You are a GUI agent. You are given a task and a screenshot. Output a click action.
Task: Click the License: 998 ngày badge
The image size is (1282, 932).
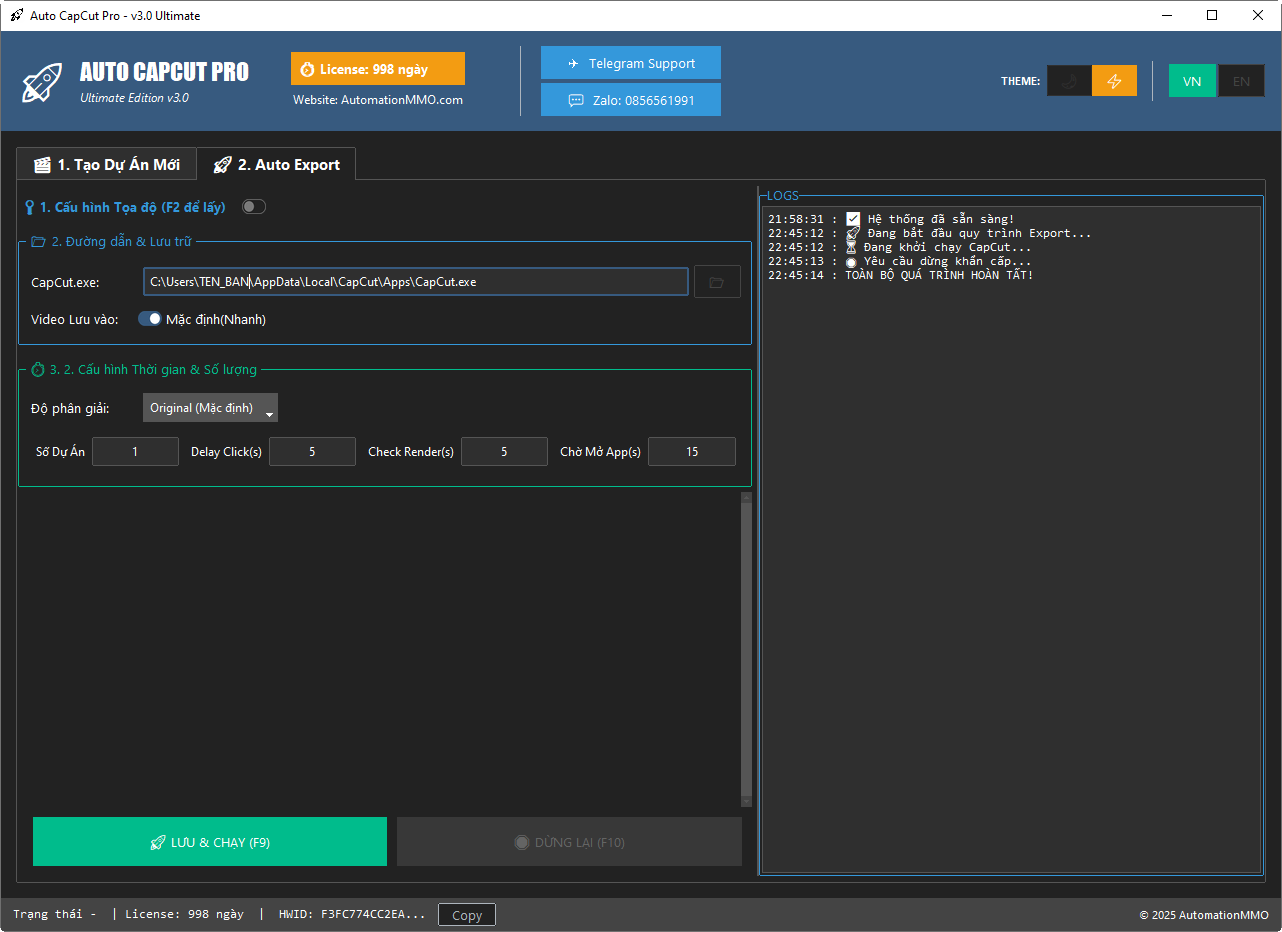point(378,69)
